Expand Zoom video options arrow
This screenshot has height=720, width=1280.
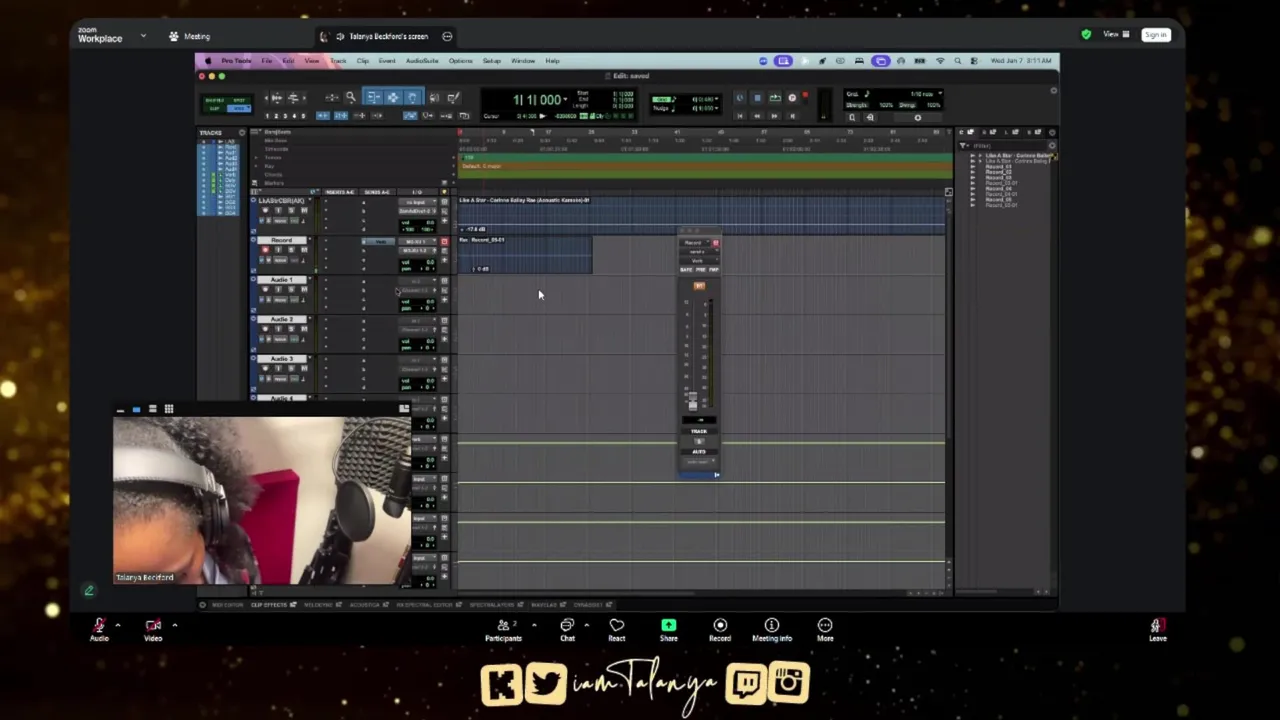174,625
